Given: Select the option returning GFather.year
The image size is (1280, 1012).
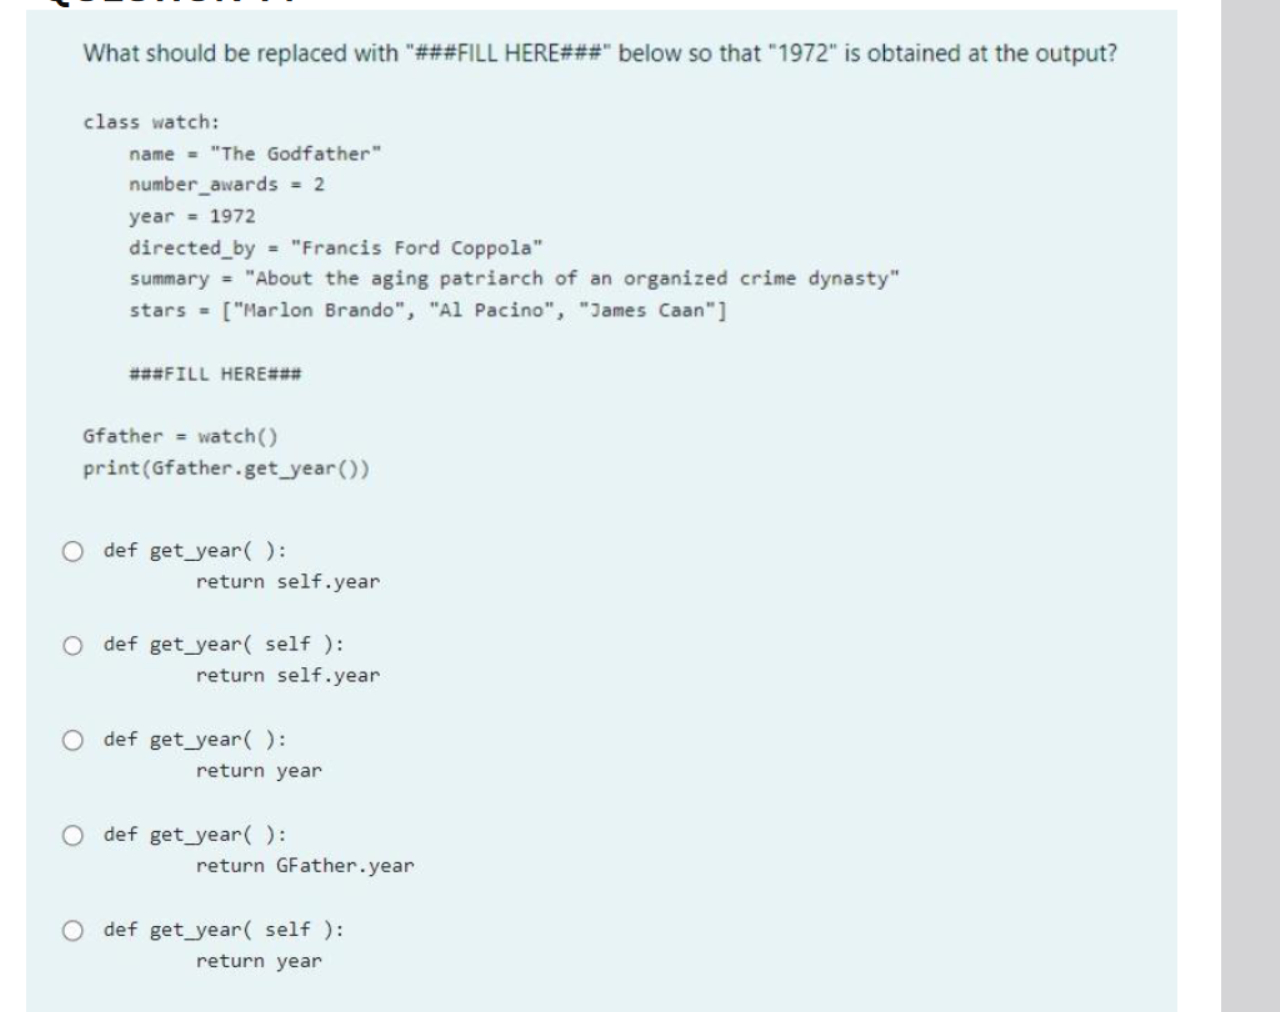Looking at the screenshot, I should click(72, 834).
